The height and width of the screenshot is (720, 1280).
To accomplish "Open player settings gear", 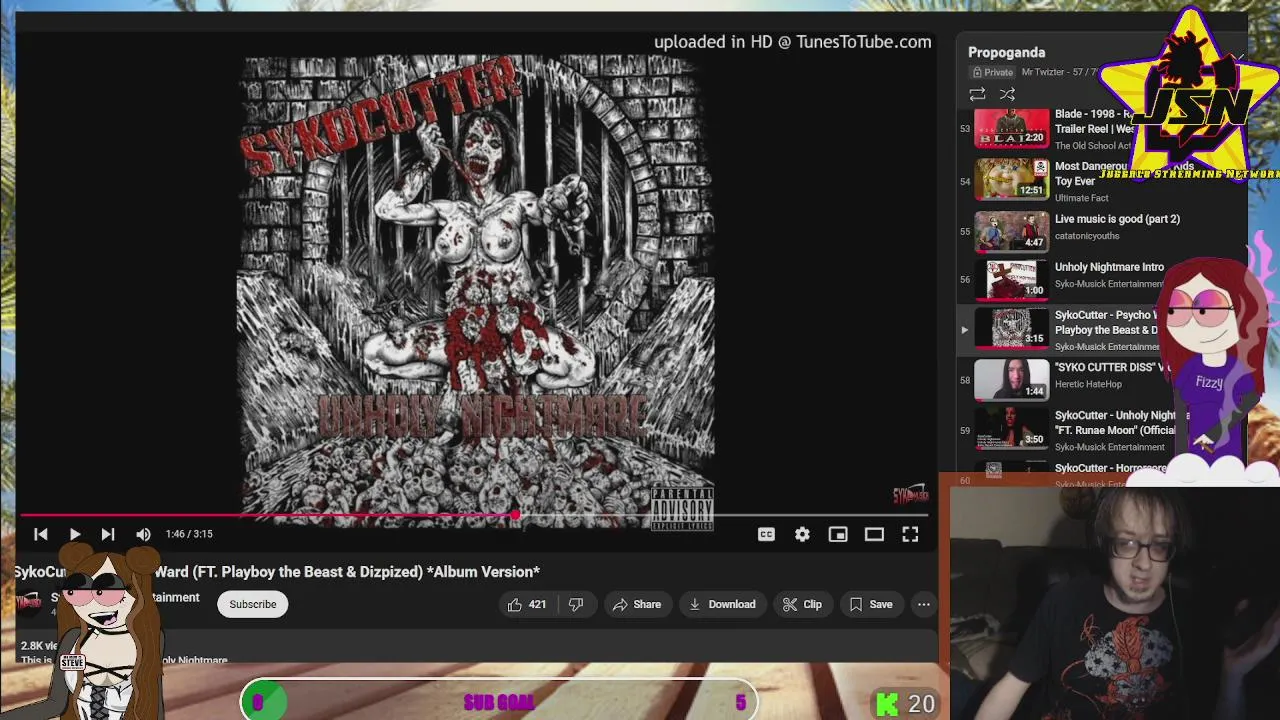I will coord(802,534).
